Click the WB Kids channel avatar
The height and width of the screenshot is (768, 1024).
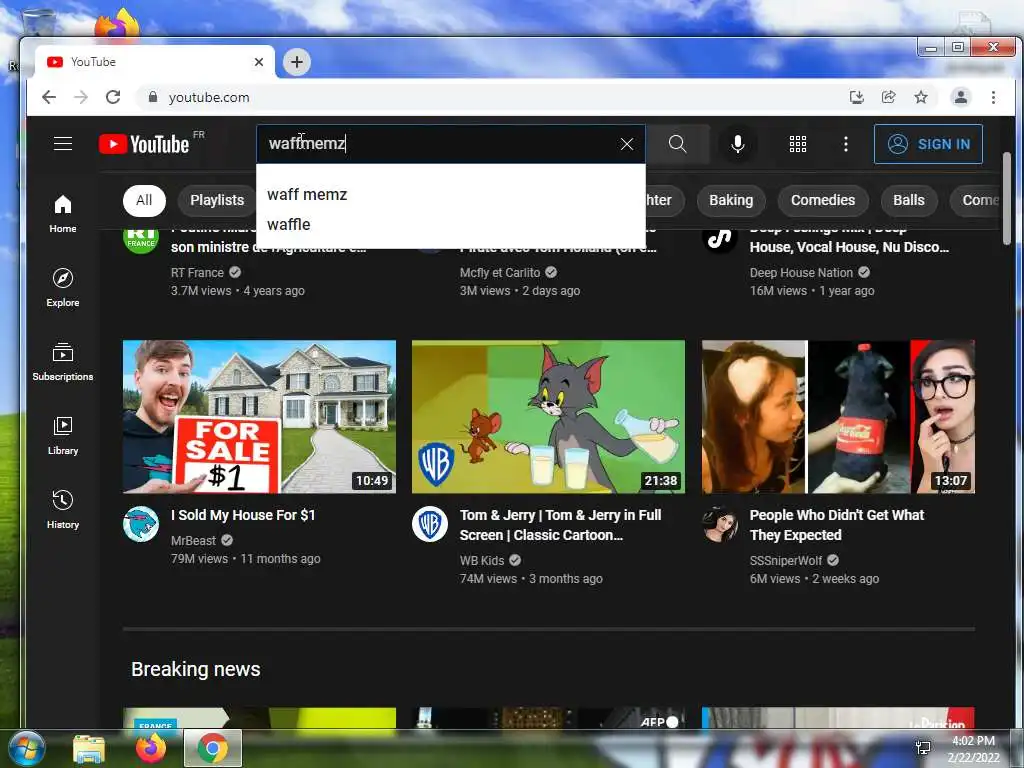(430, 524)
